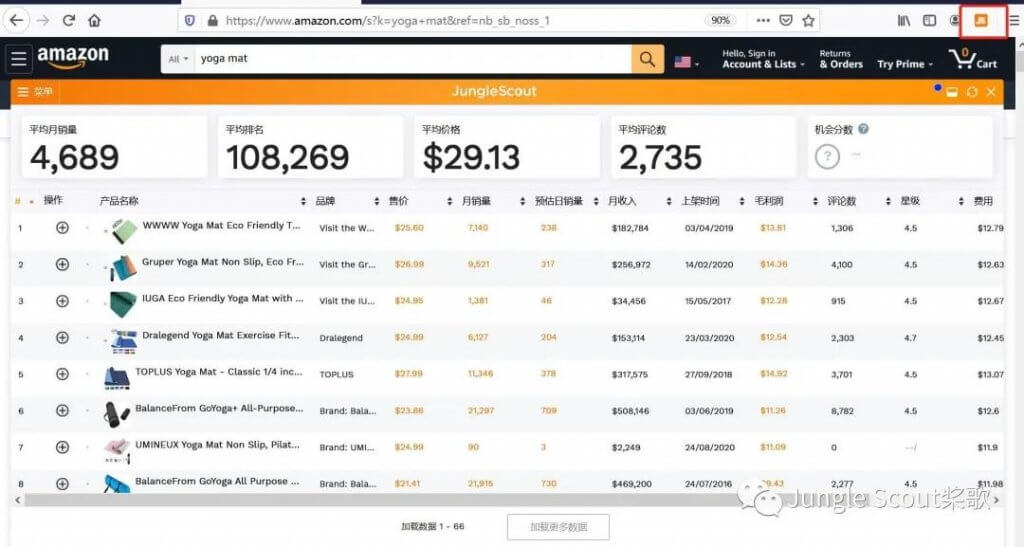Bookmark this page with the star icon
The height and width of the screenshot is (547, 1024).
click(x=808, y=21)
